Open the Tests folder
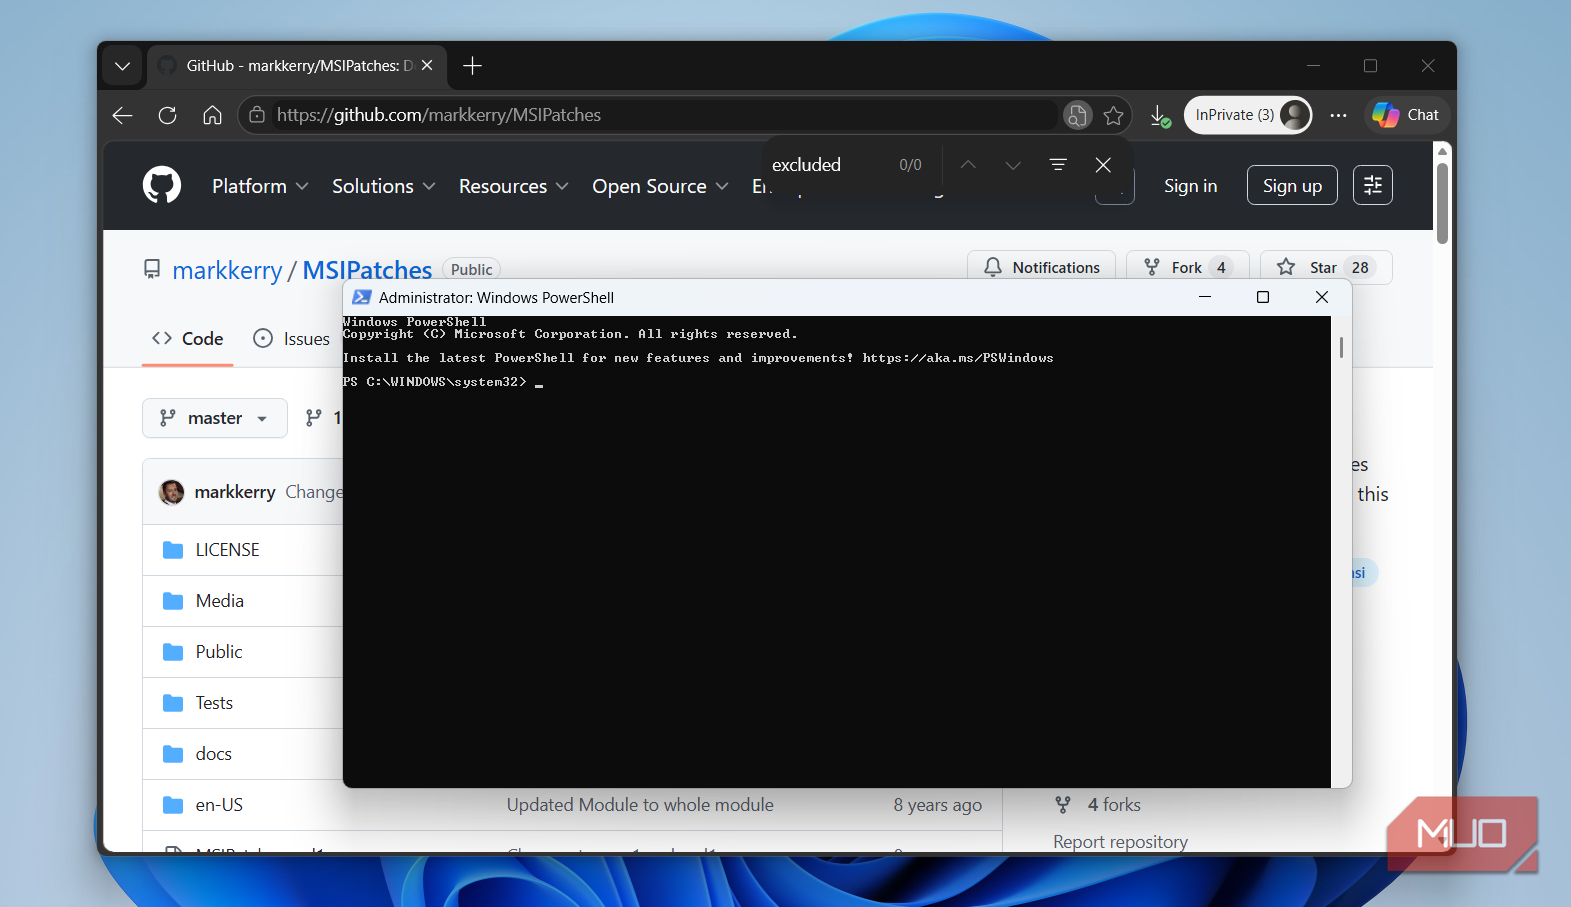This screenshot has width=1571, height=907. [214, 703]
